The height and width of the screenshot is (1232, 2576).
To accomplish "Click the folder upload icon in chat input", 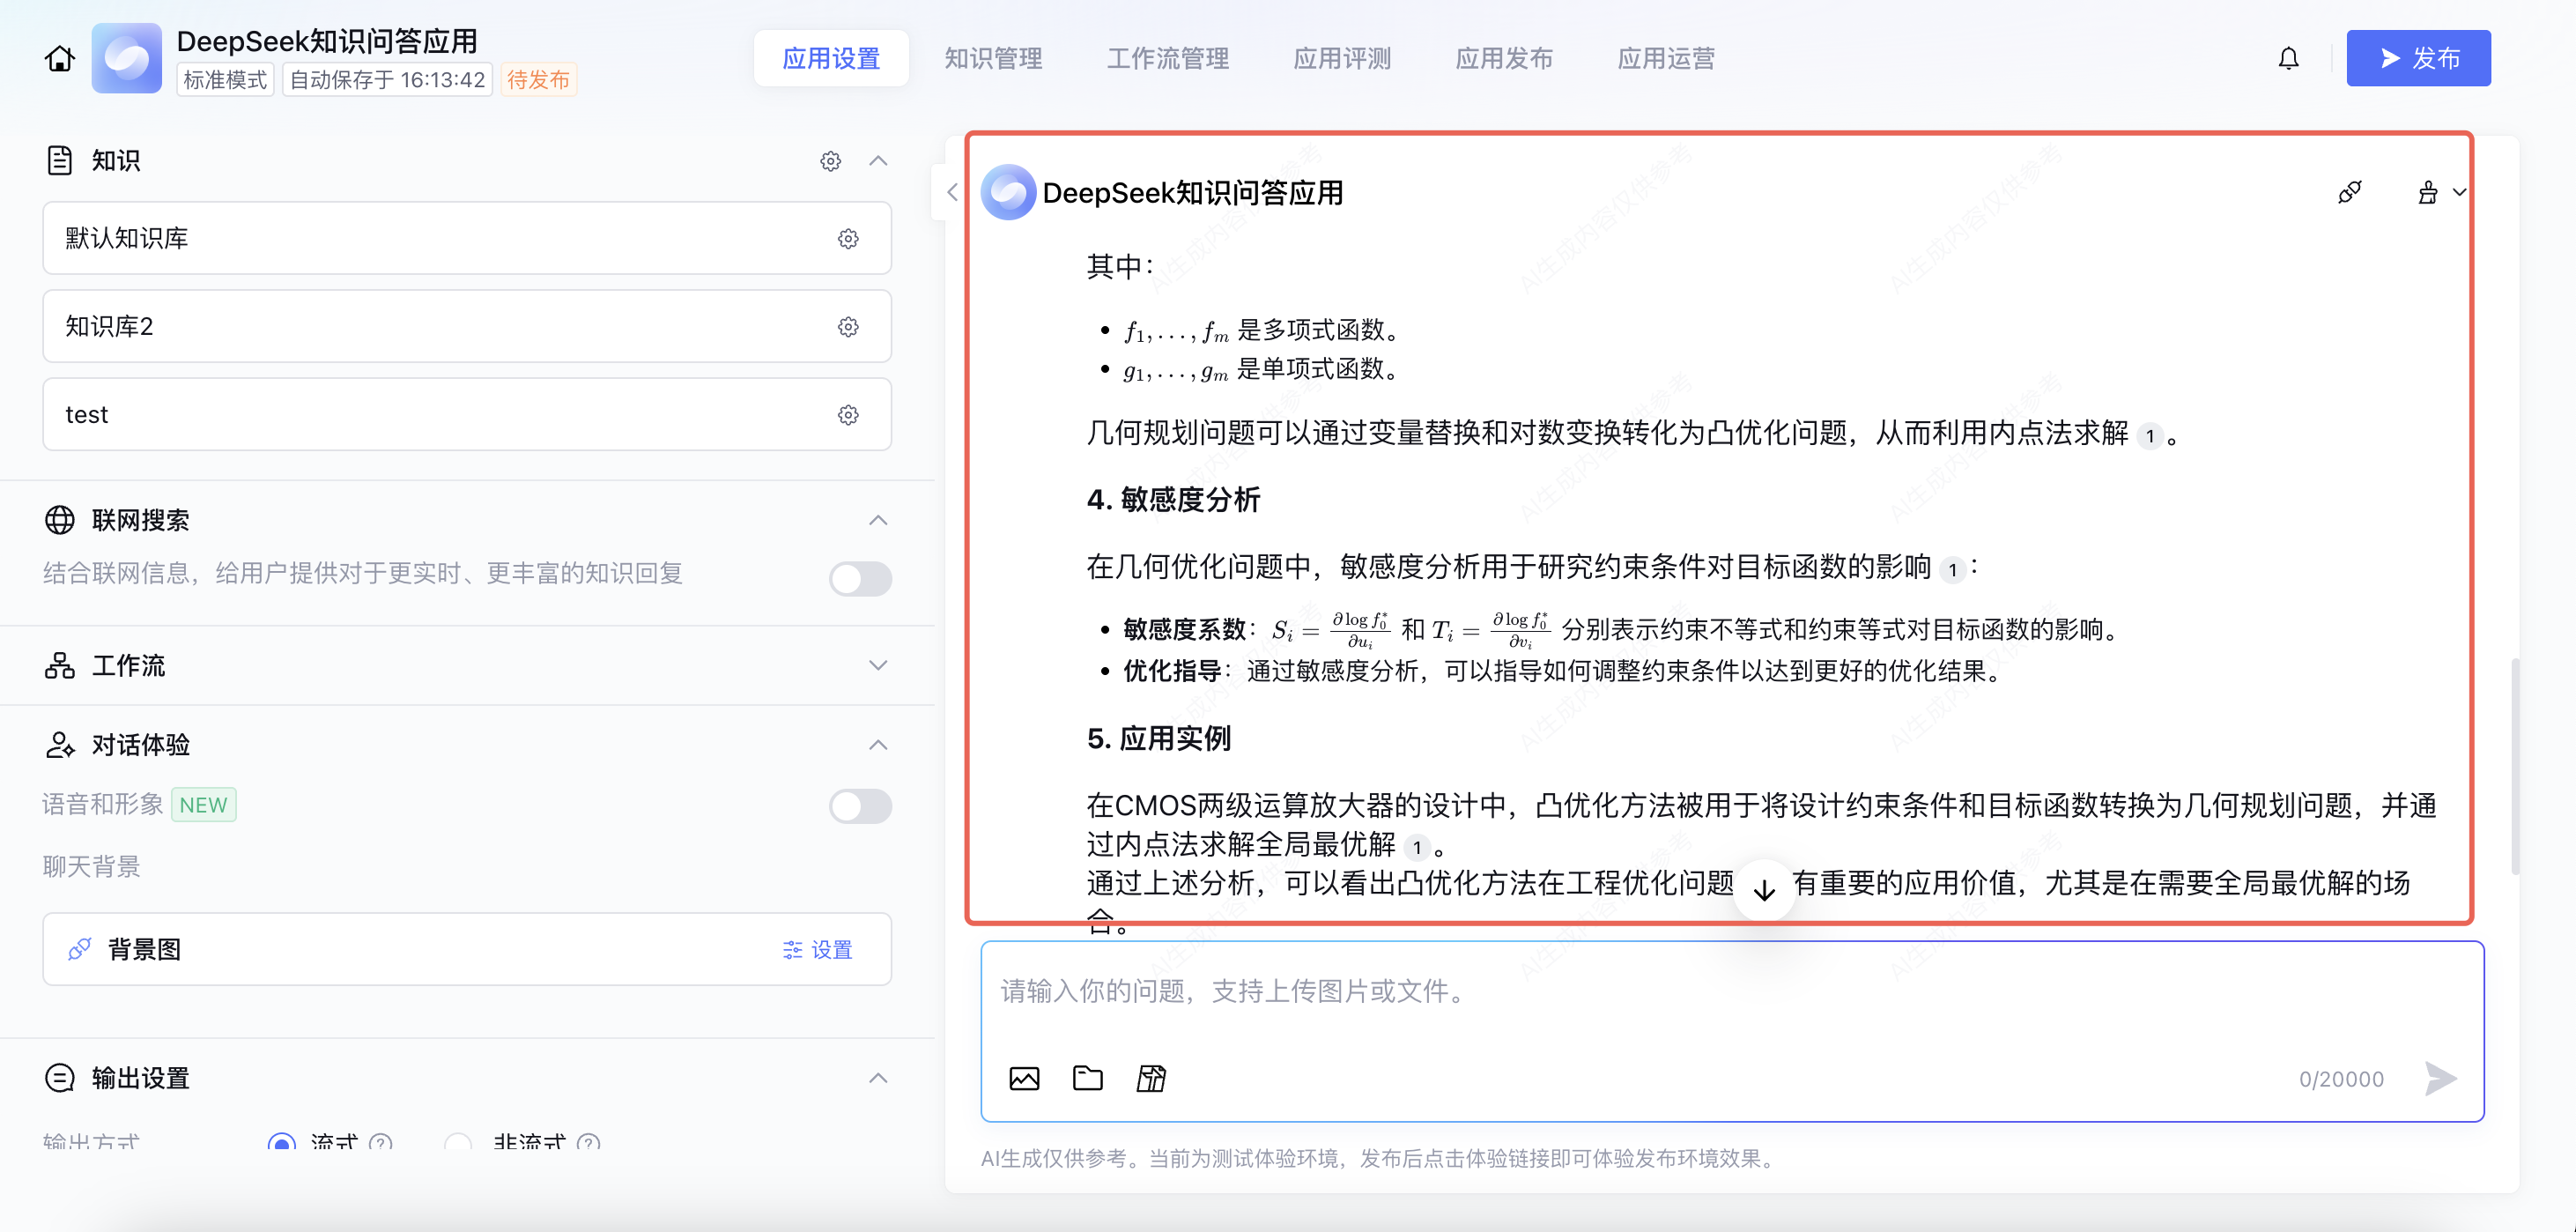I will tap(1087, 1078).
